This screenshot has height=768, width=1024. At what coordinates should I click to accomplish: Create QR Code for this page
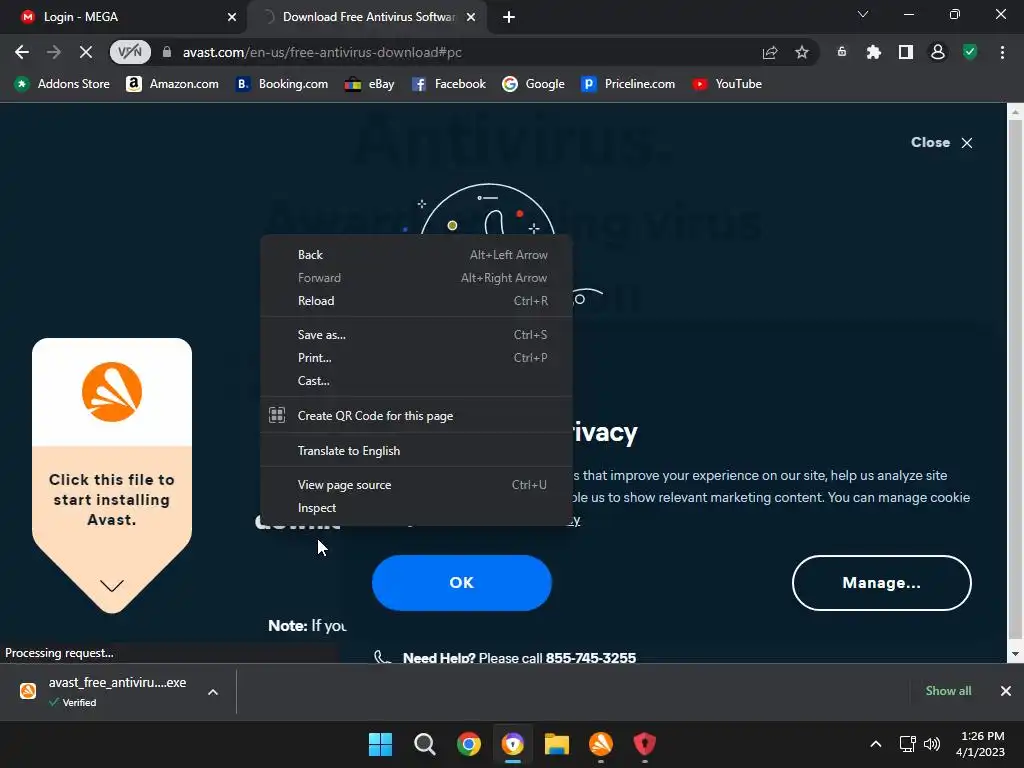(417, 416)
